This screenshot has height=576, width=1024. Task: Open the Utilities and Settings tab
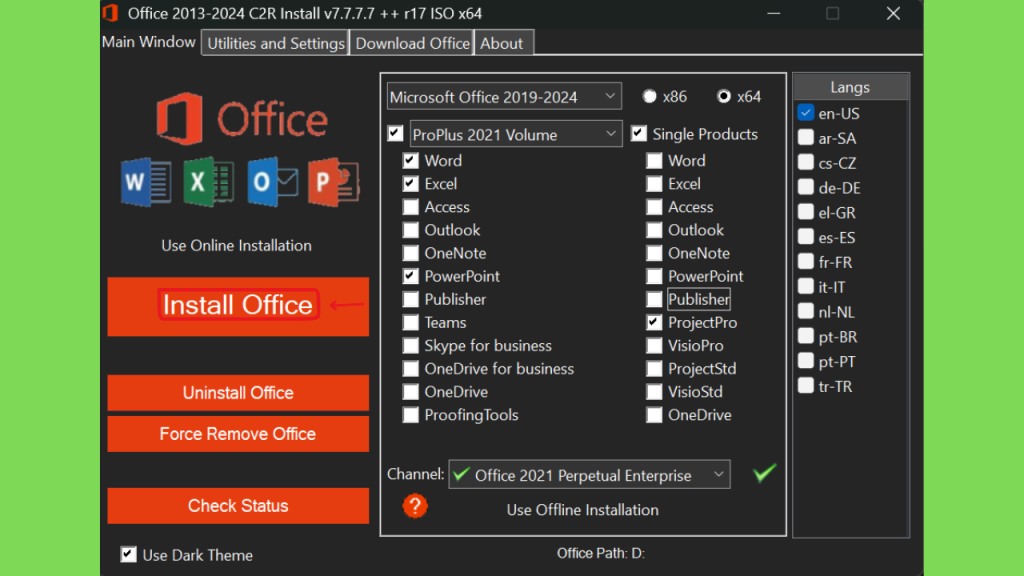tap(276, 43)
